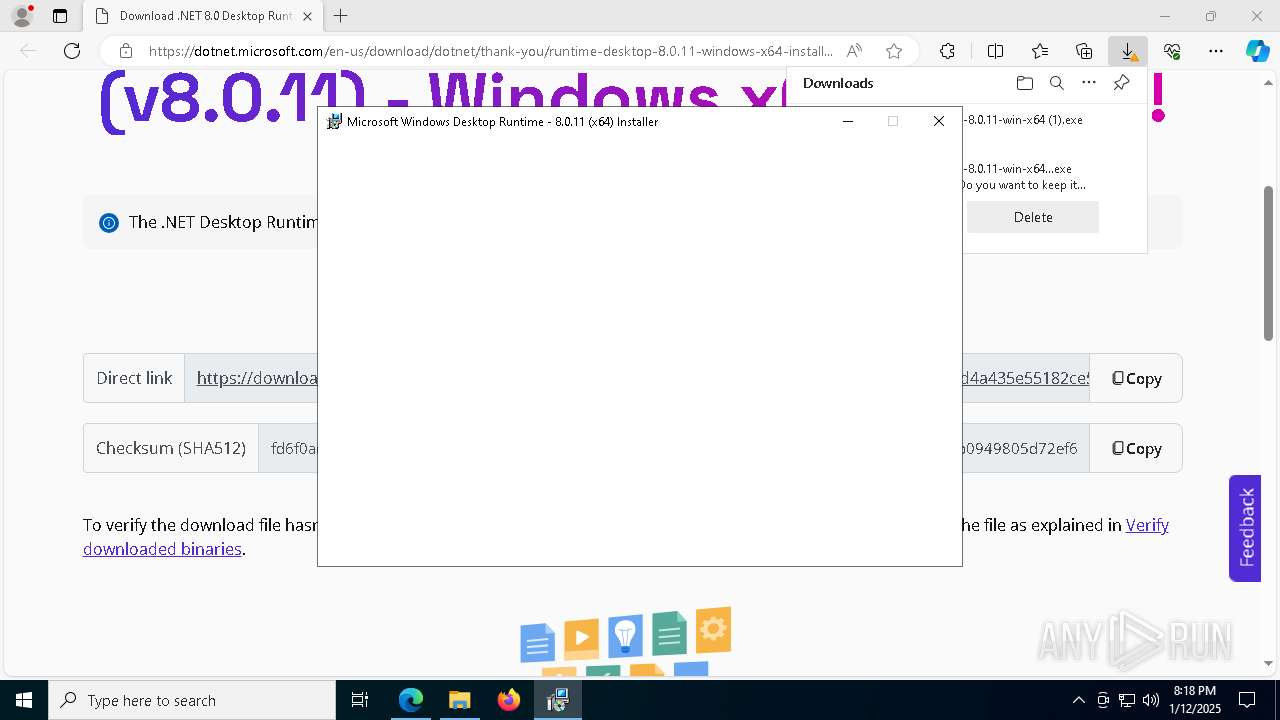This screenshot has height=720, width=1280.
Task: Click the installer title bar icon
Action: 335,122
